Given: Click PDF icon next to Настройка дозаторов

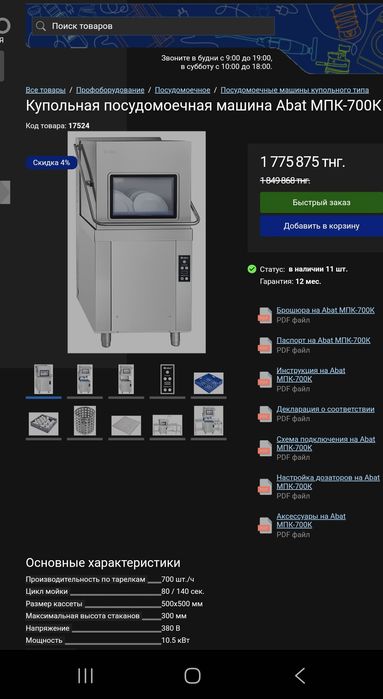Looking at the screenshot, I should (x=265, y=486).
